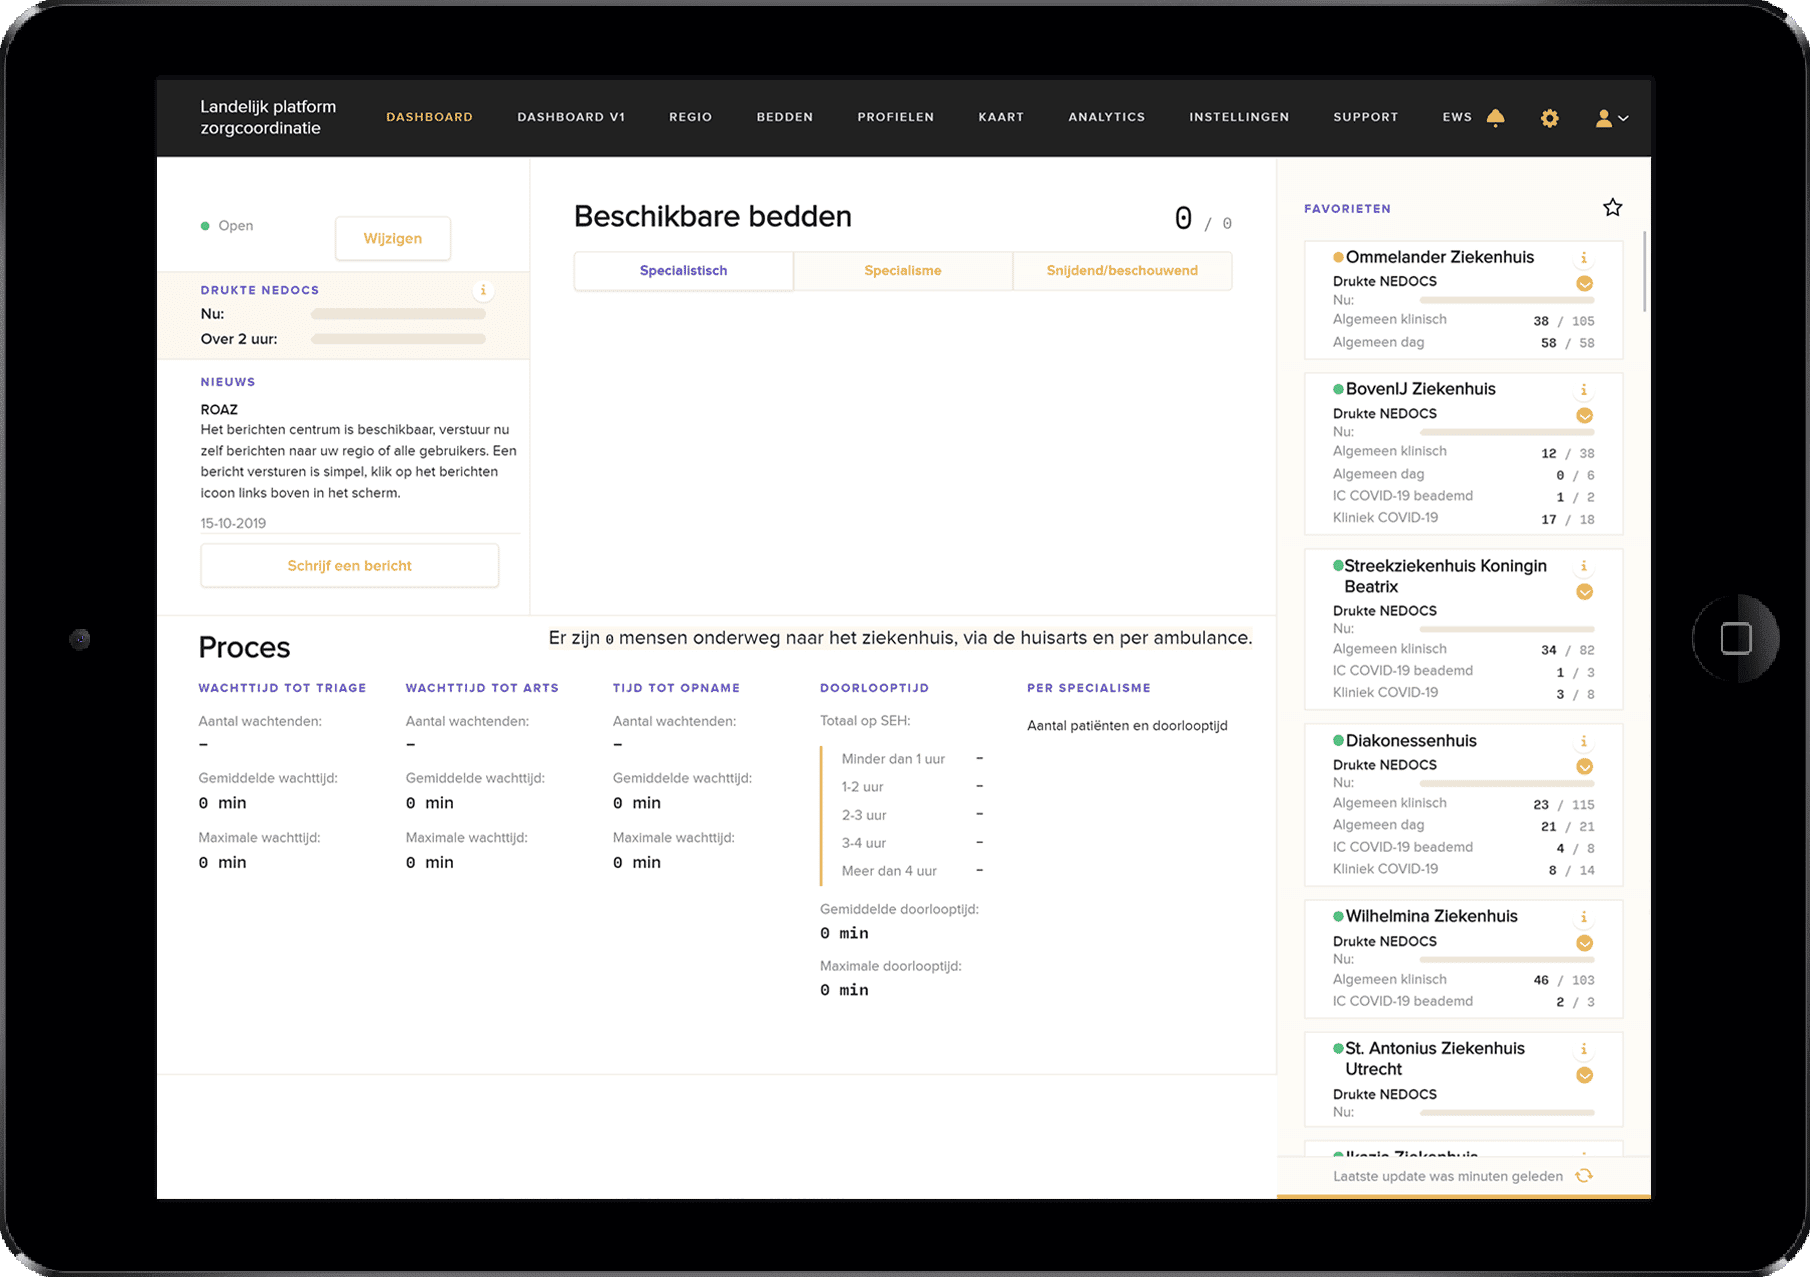Image resolution: width=1810 pixels, height=1277 pixels.
Task: Click Schrijf een bericht button
Action: pyautogui.click(x=350, y=566)
